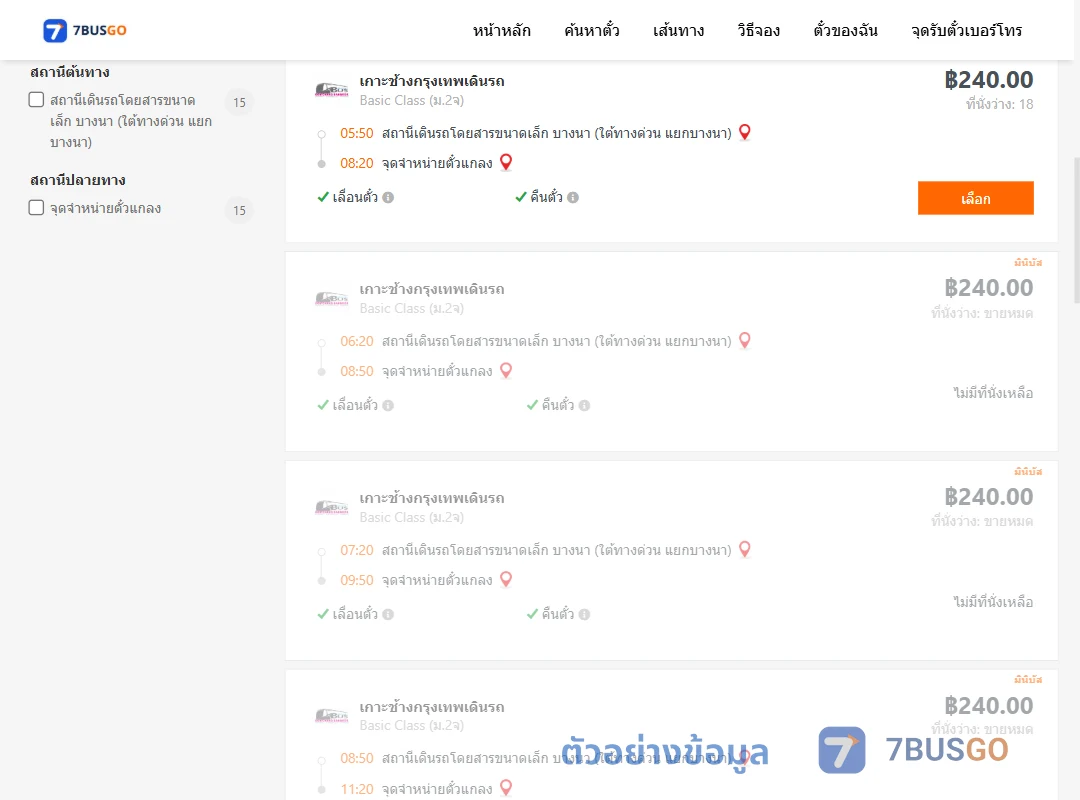Click the มินิบัส tag on 07:20 trip card
Screen dimensions: 1080x800
pyautogui.click(x=1028, y=471)
